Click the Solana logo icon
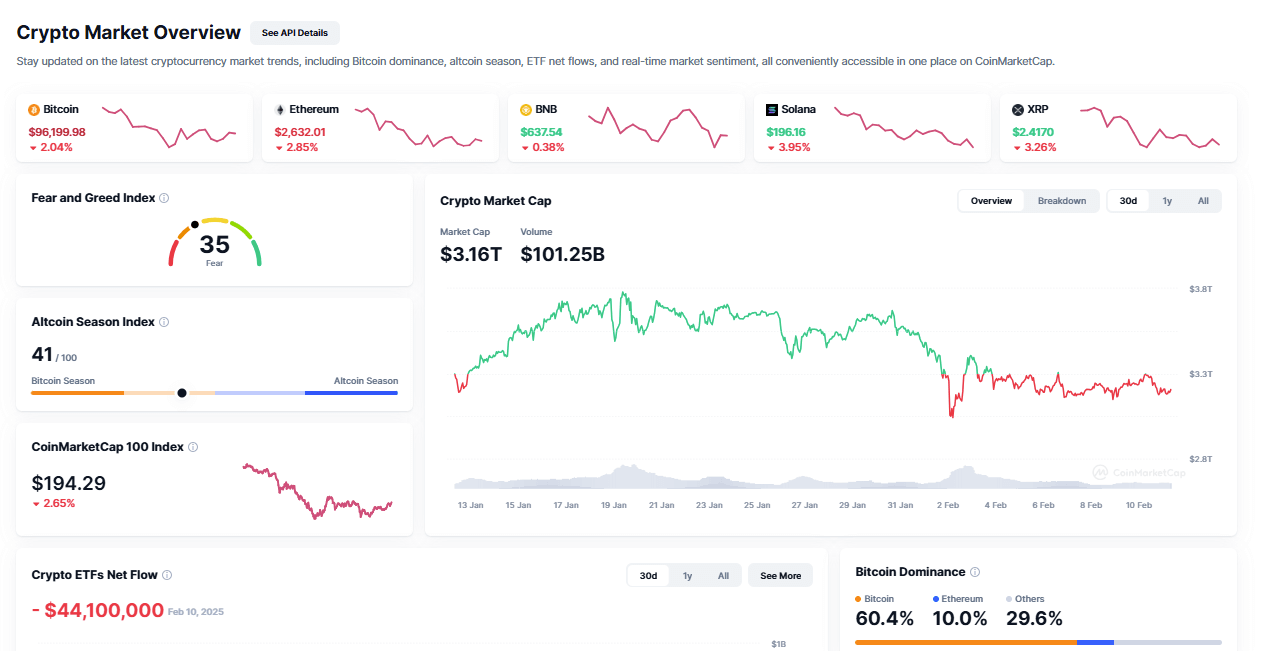The width and height of the screenshot is (1274, 651). pos(771,109)
